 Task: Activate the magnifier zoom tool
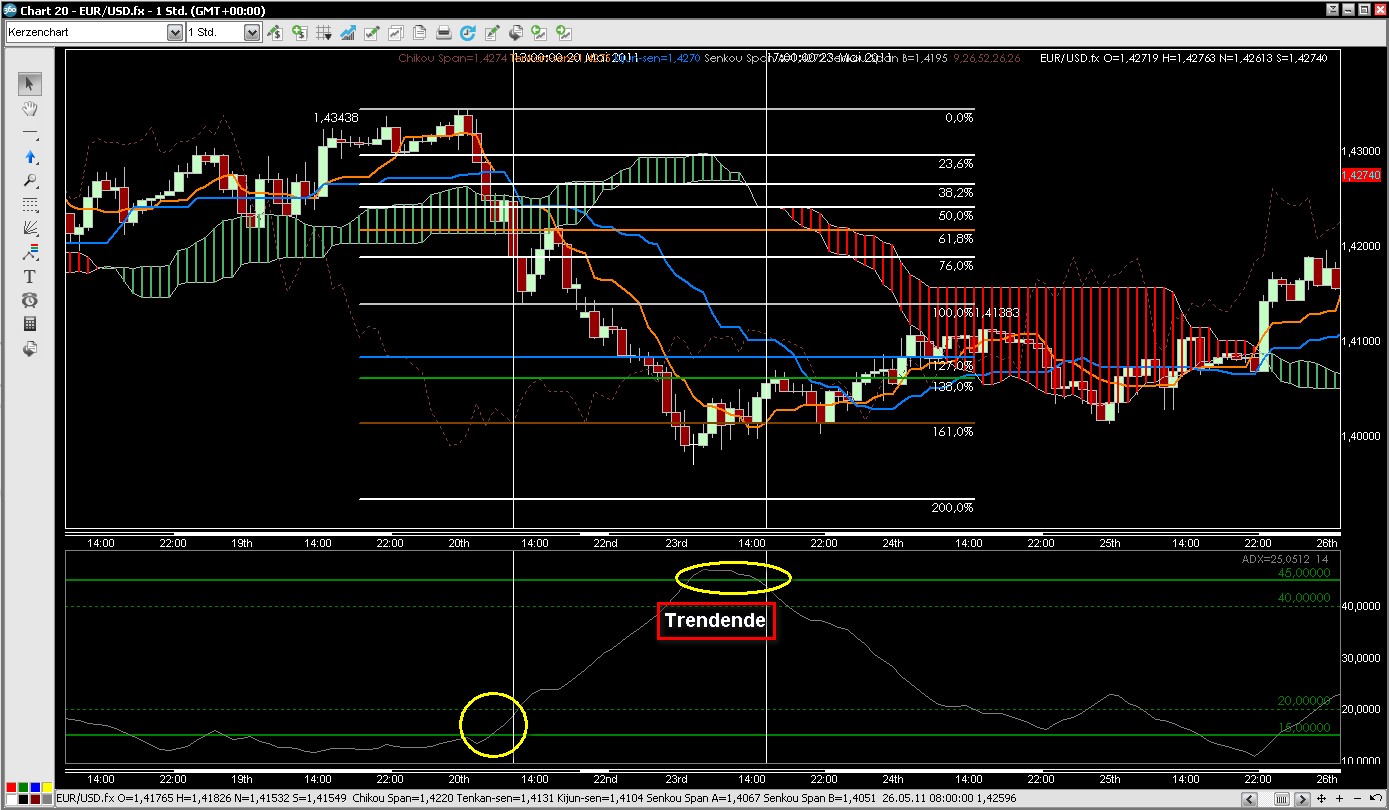30,181
